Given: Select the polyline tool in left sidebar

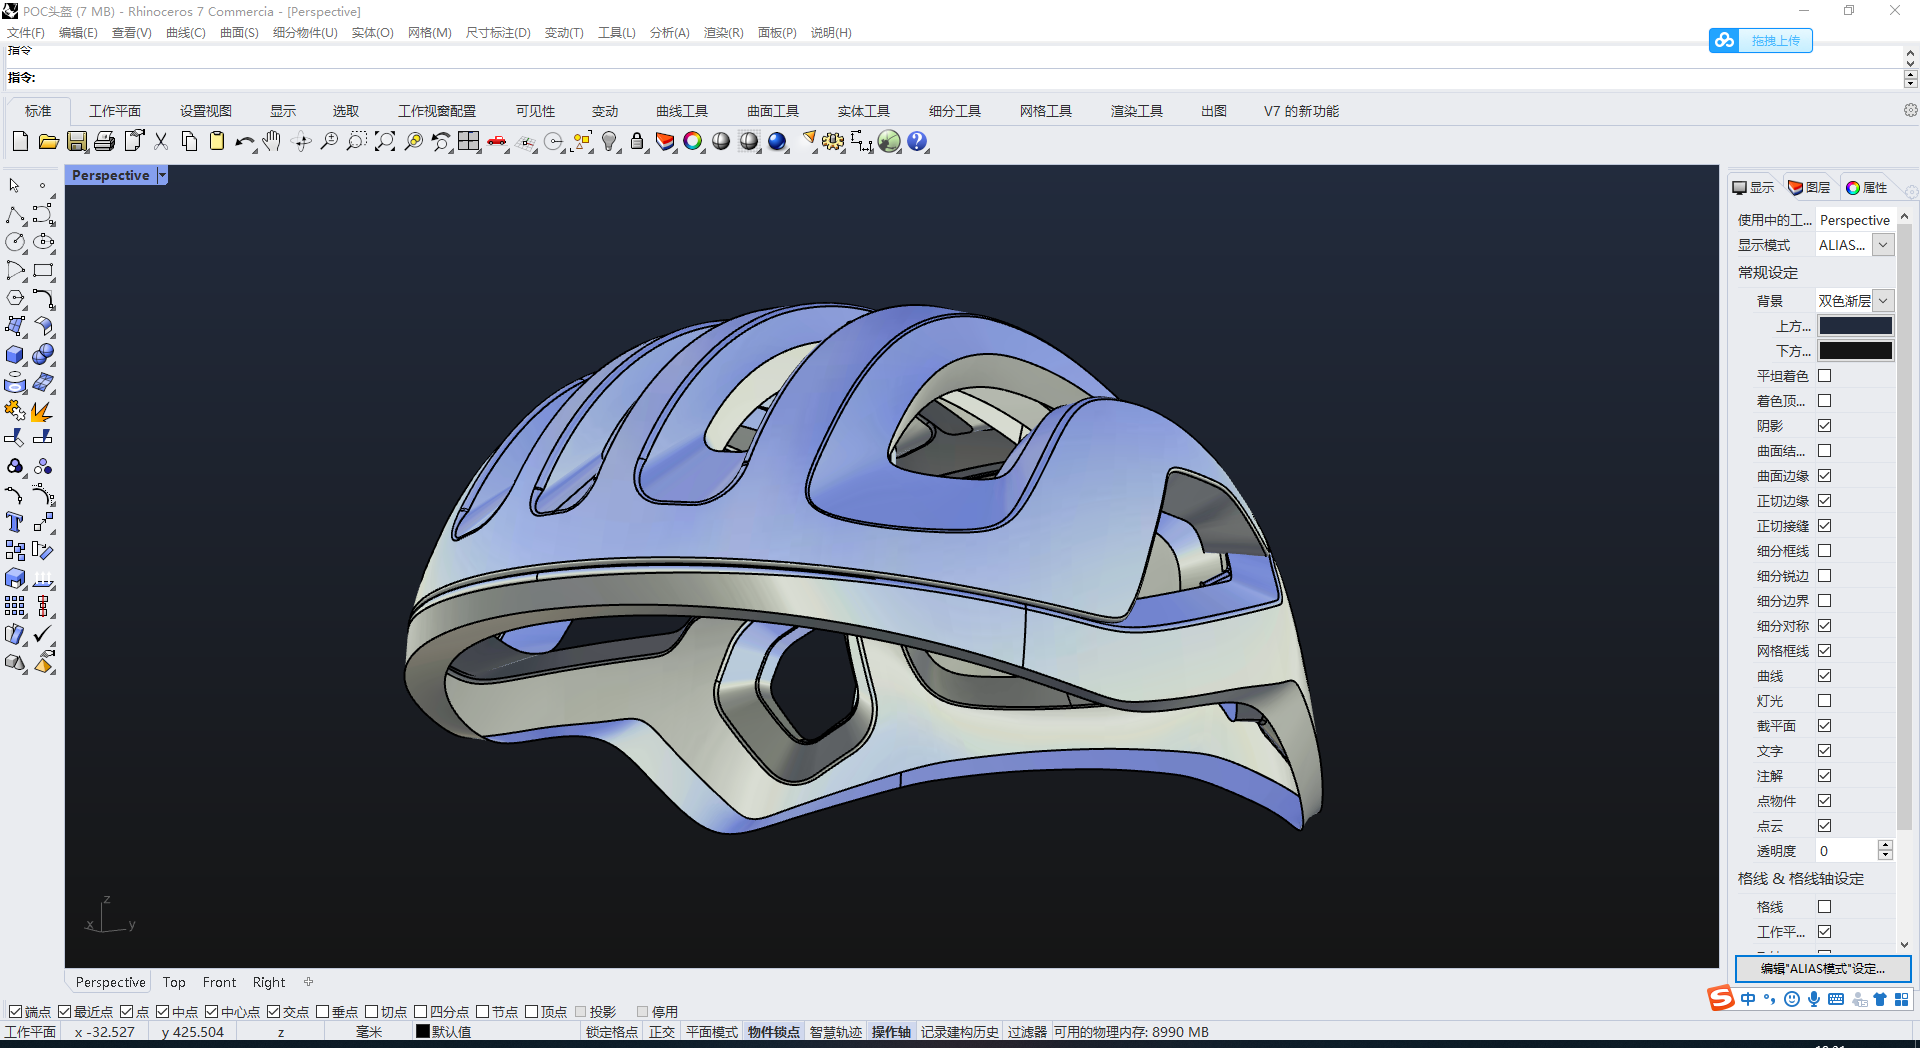Looking at the screenshot, I should (x=15, y=214).
